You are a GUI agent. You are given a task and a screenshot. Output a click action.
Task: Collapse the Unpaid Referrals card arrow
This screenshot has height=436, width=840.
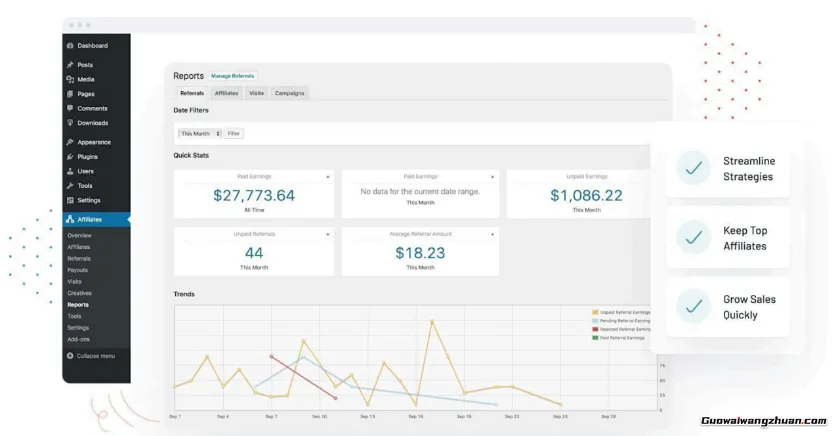click(328, 233)
